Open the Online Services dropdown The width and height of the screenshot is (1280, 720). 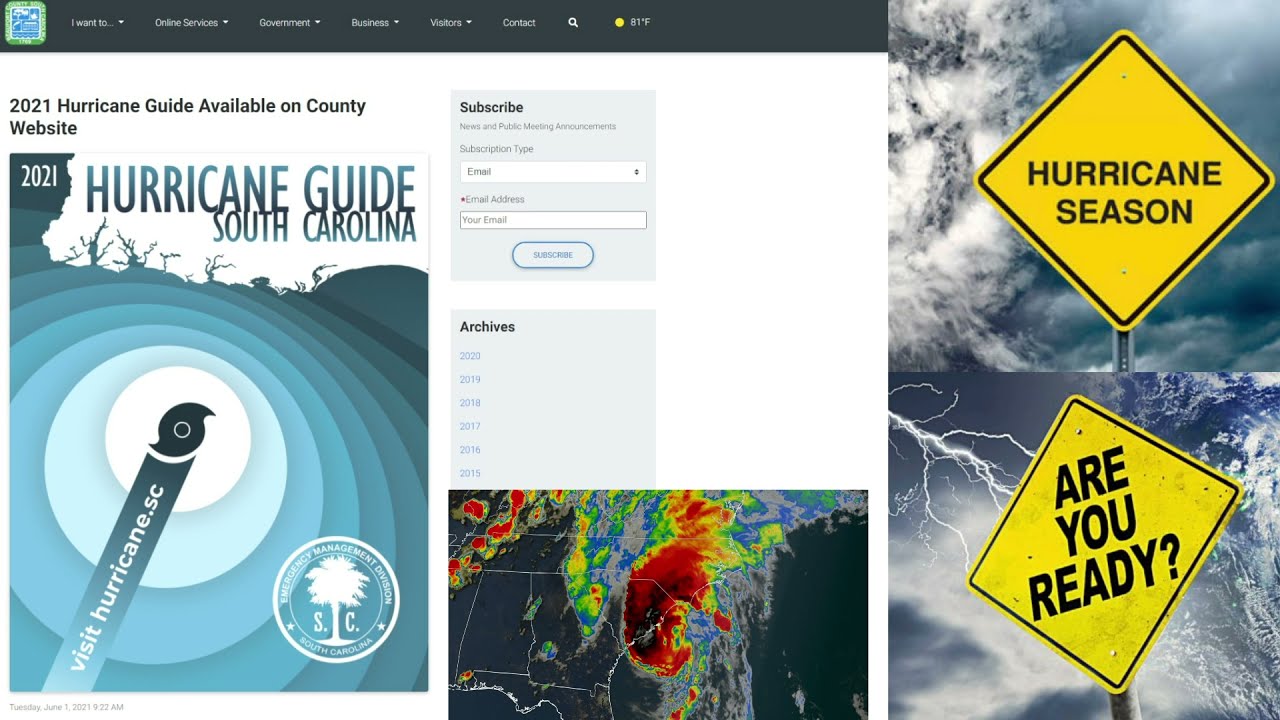click(x=191, y=22)
